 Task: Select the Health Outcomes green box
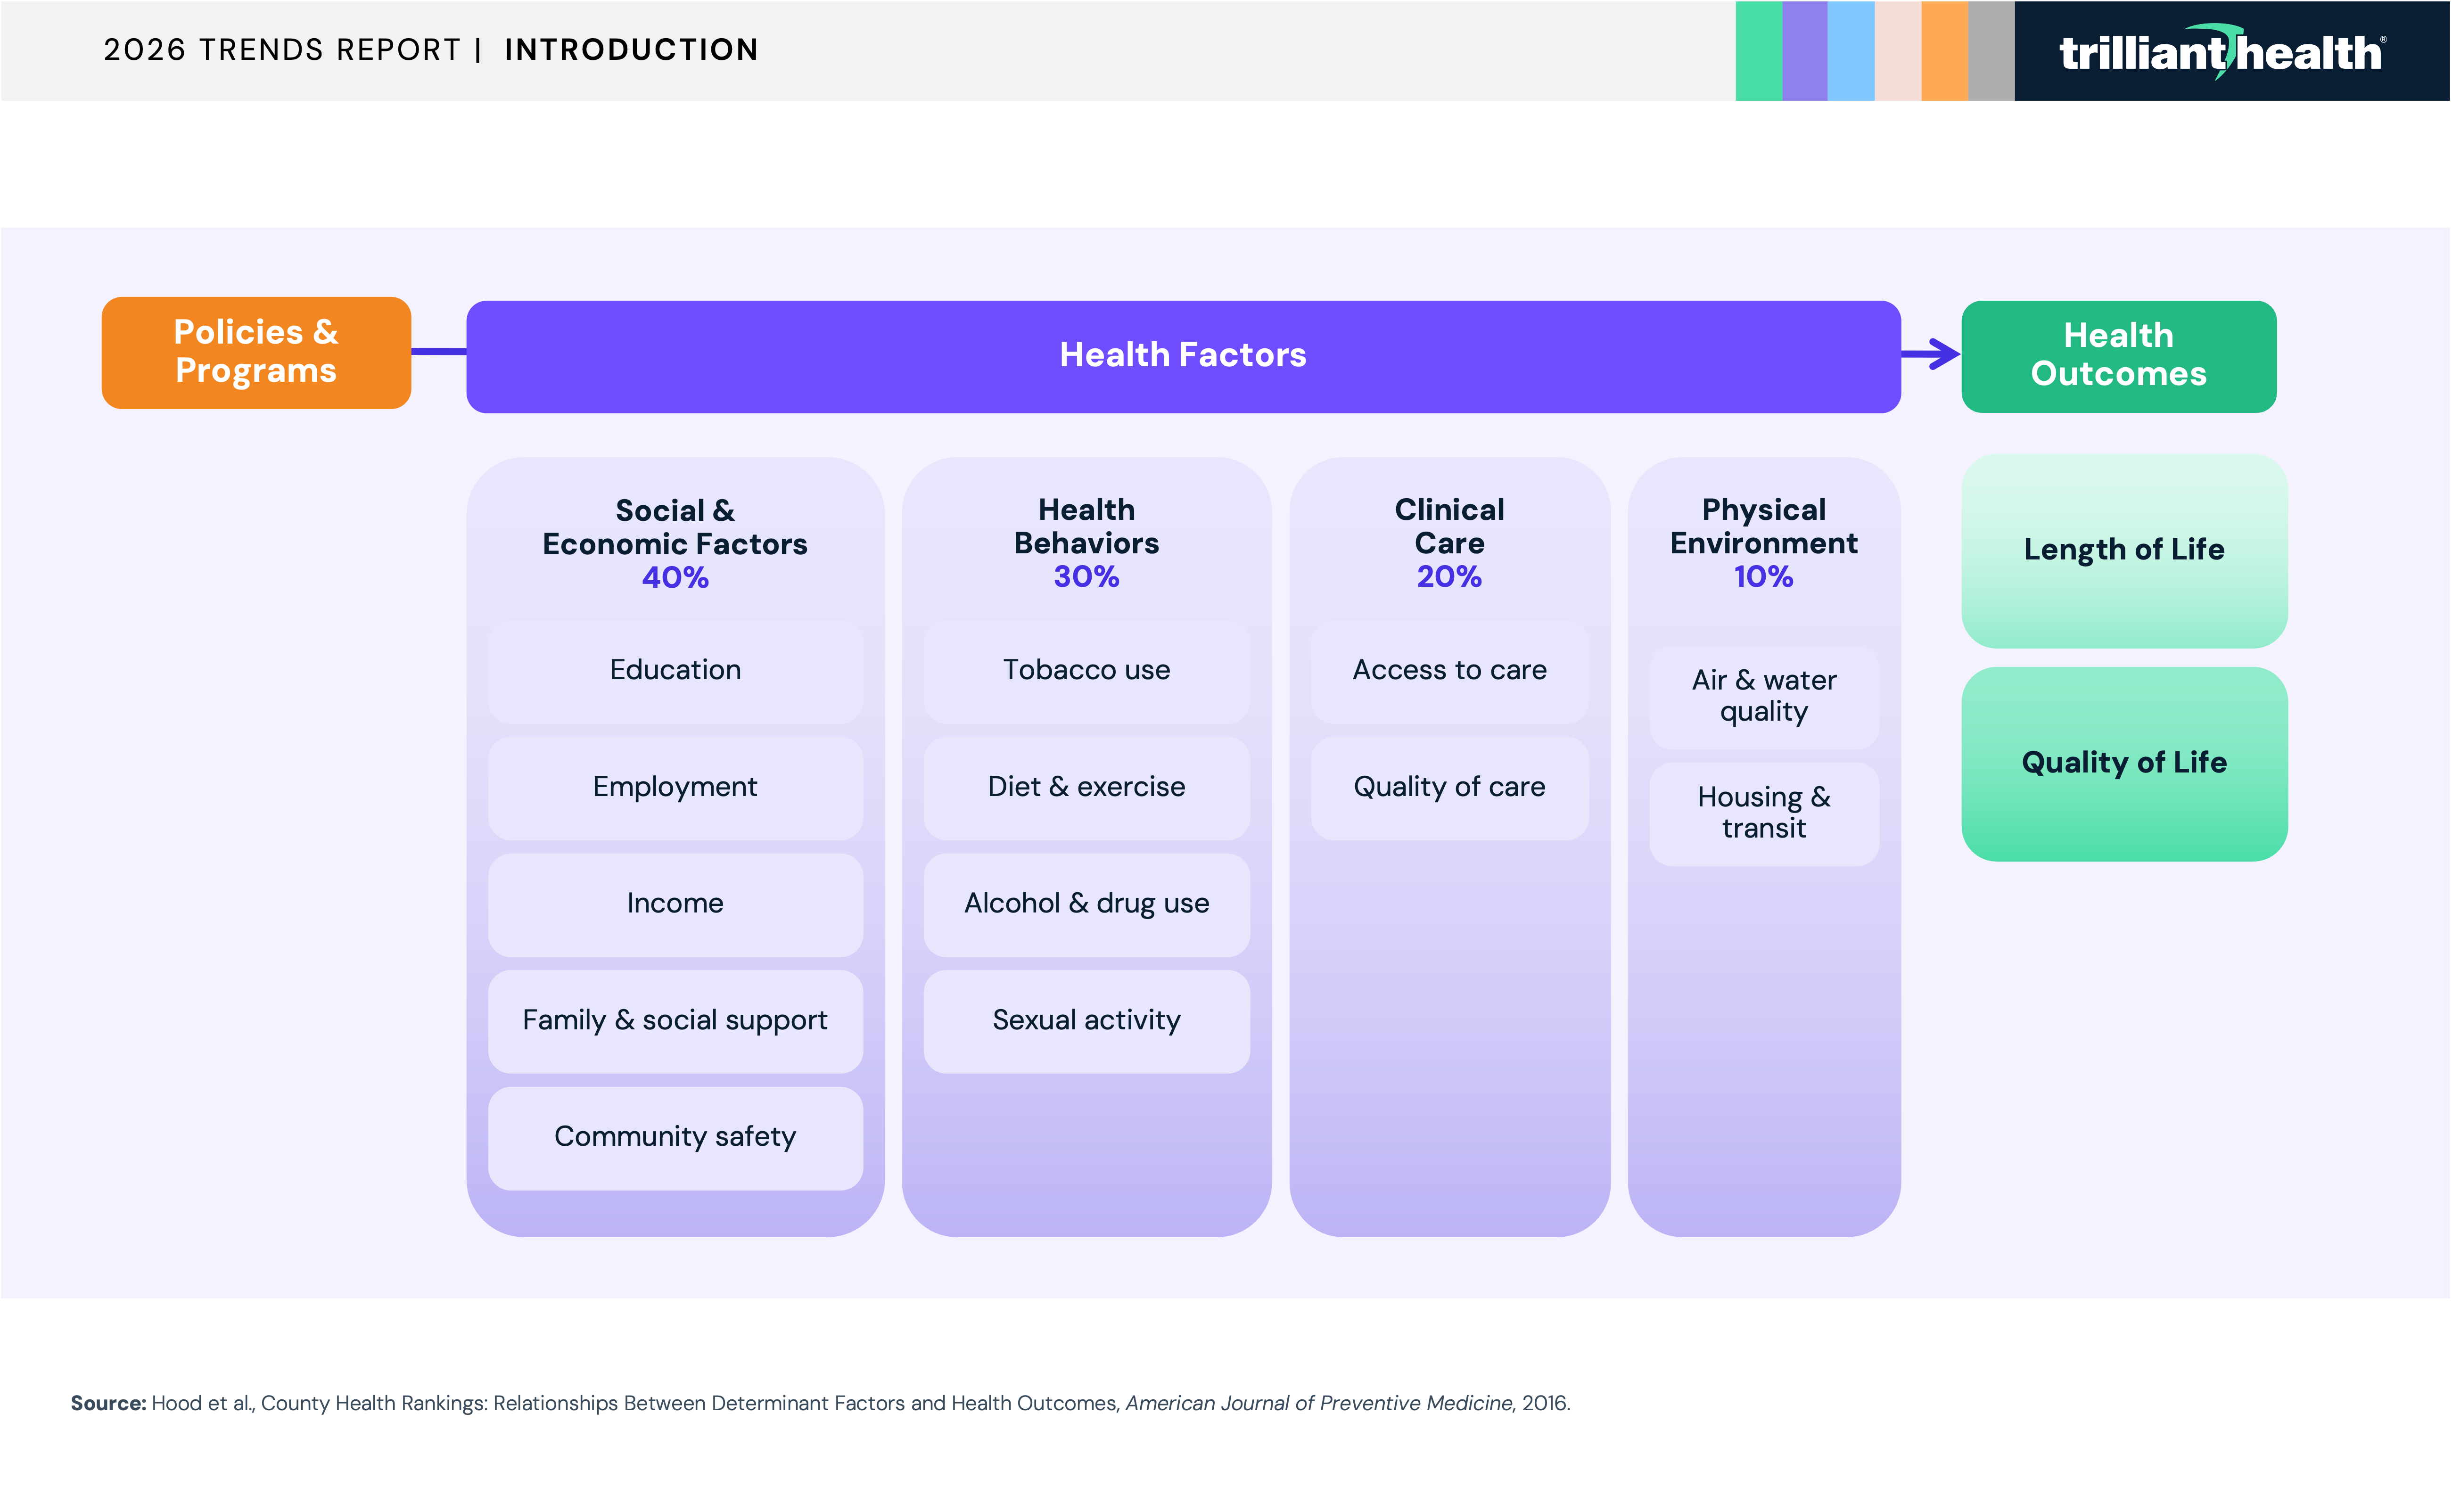pyautogui.click(x=2119, y=356)
